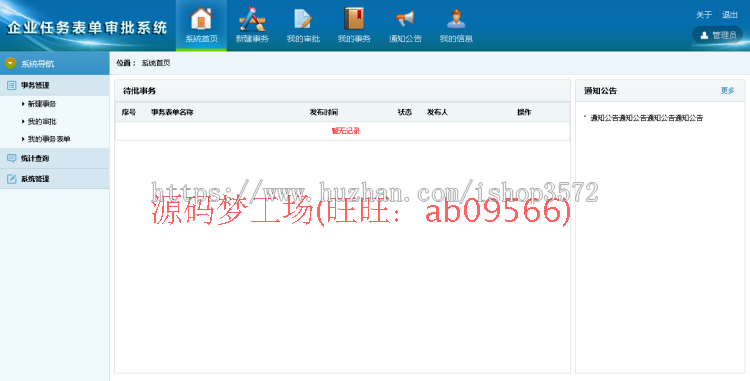
Task: Click the 退出 logout link
Action: [729, 15]
